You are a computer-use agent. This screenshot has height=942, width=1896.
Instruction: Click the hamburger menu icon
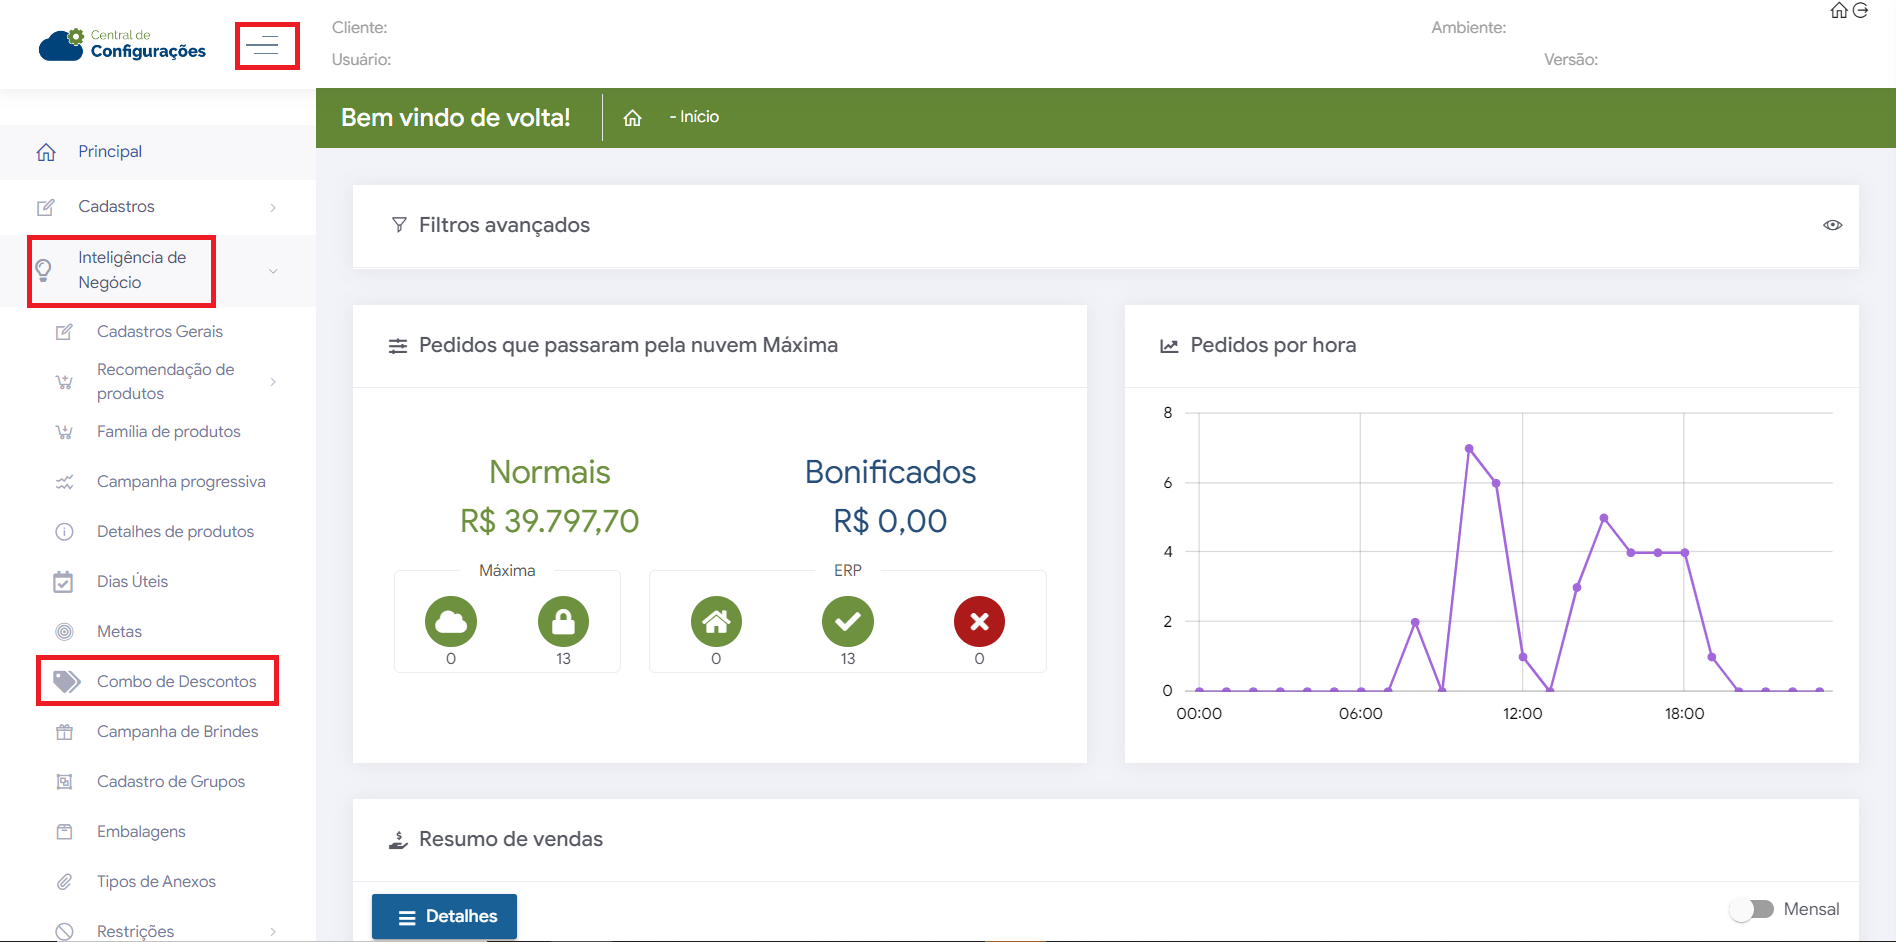click(x=266, y=46)
